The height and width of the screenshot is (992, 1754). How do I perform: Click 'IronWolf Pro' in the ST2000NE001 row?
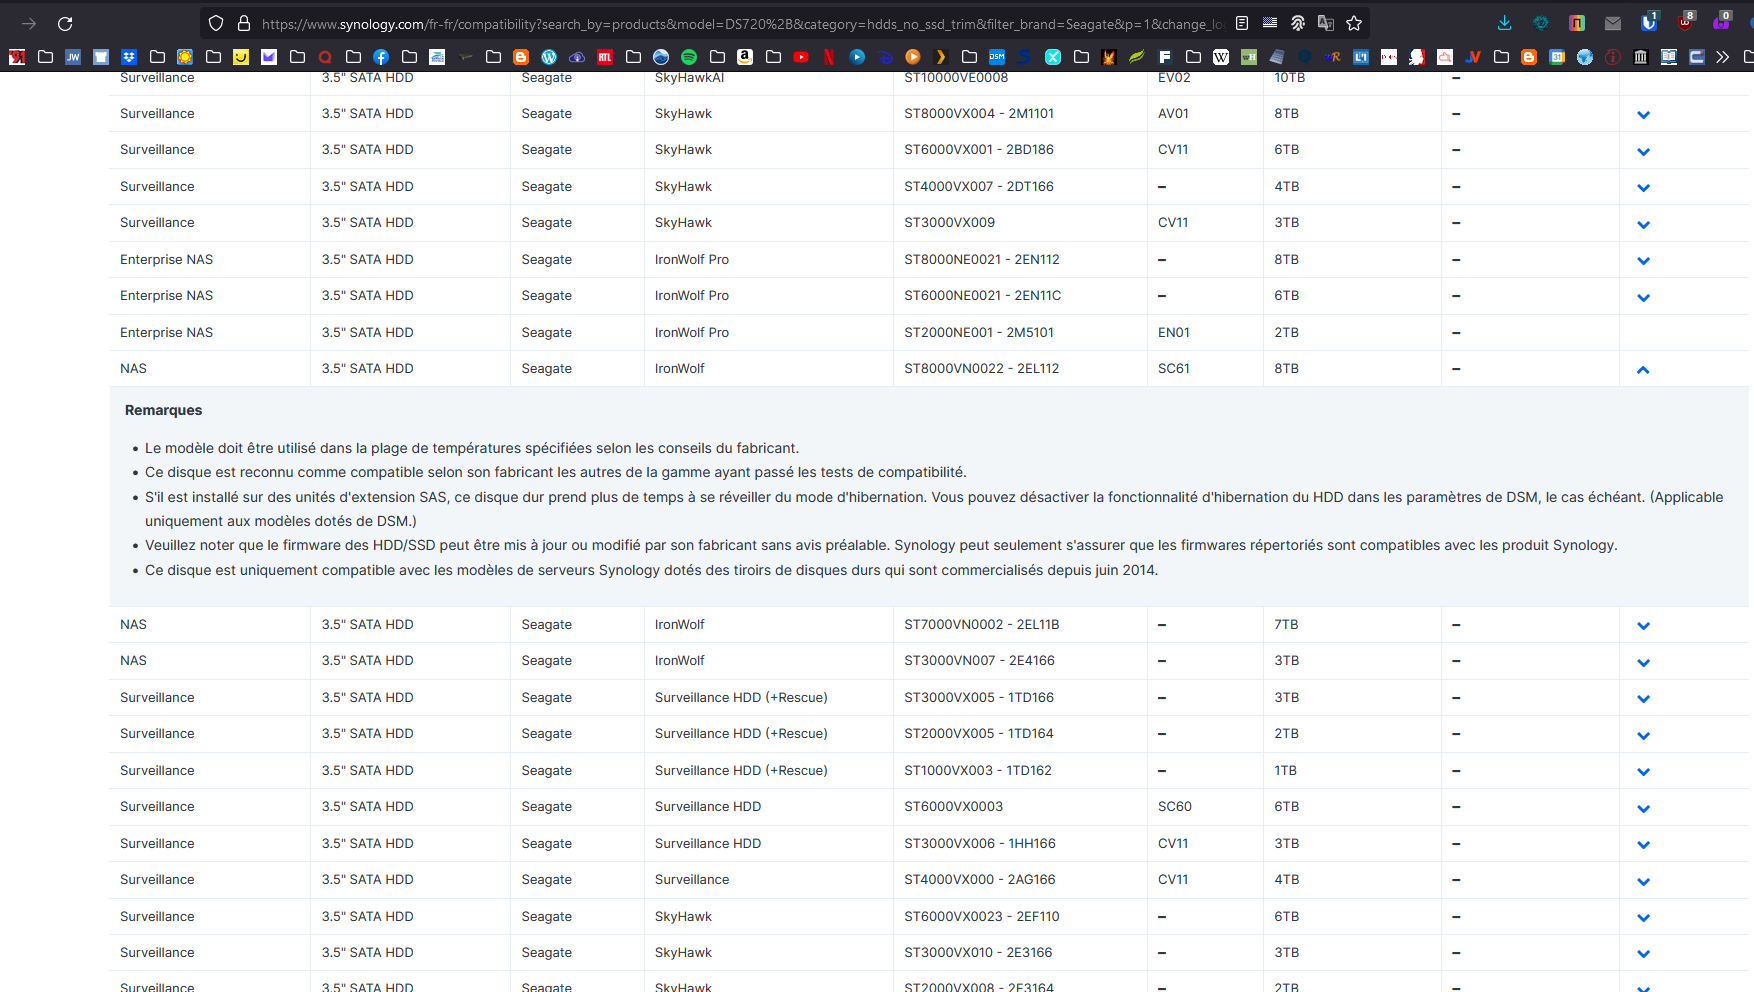(x=692, y=332)
